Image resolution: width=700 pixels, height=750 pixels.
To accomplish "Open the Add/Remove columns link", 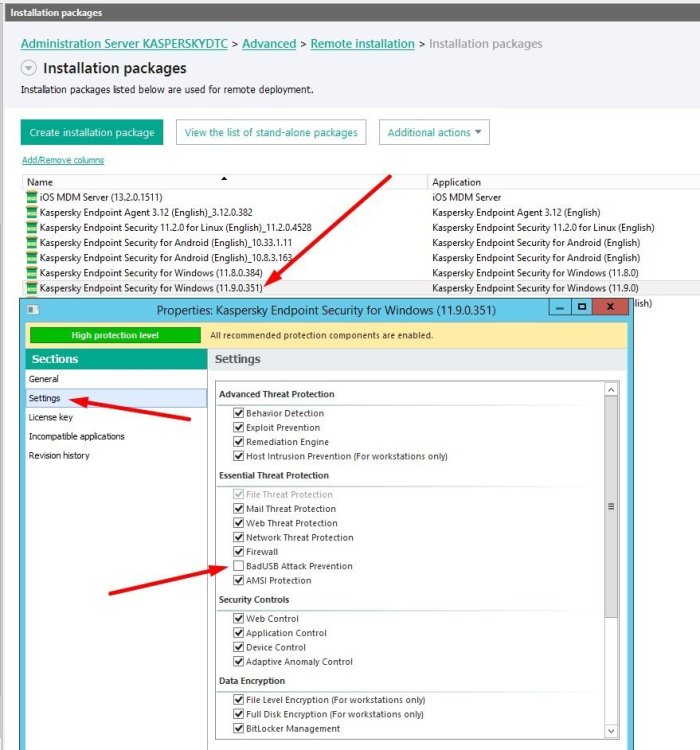I will (x=63, y=160).
